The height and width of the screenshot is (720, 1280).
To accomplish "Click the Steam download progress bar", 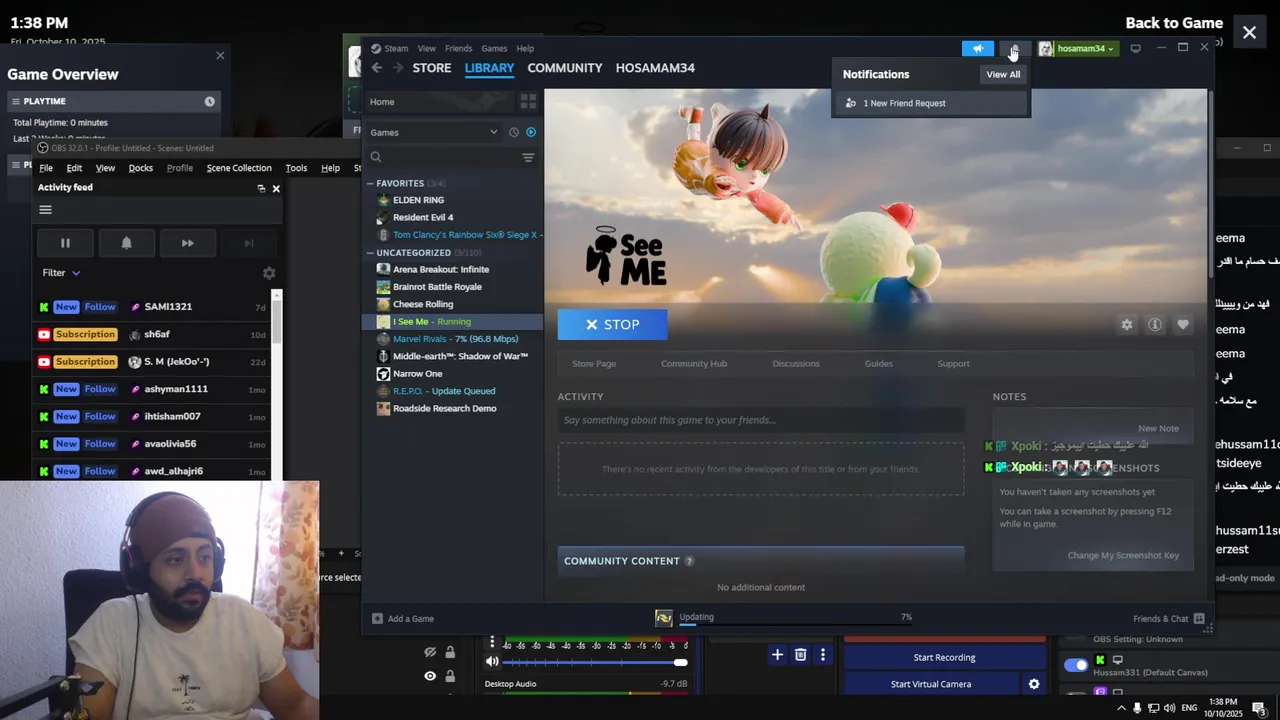I will pyautogui.click(x=796, y=625).
